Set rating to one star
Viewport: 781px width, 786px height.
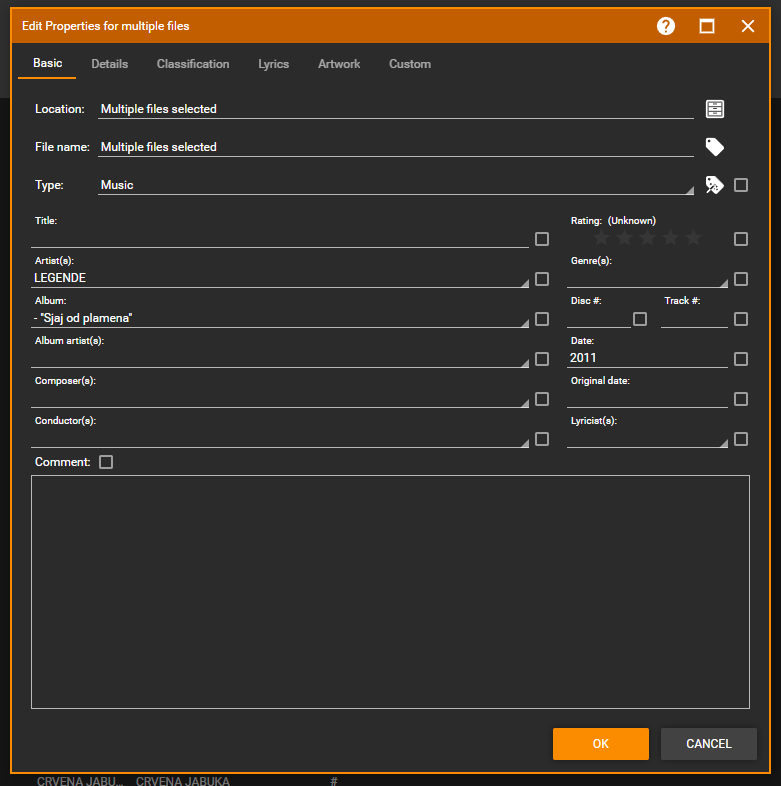601,238
